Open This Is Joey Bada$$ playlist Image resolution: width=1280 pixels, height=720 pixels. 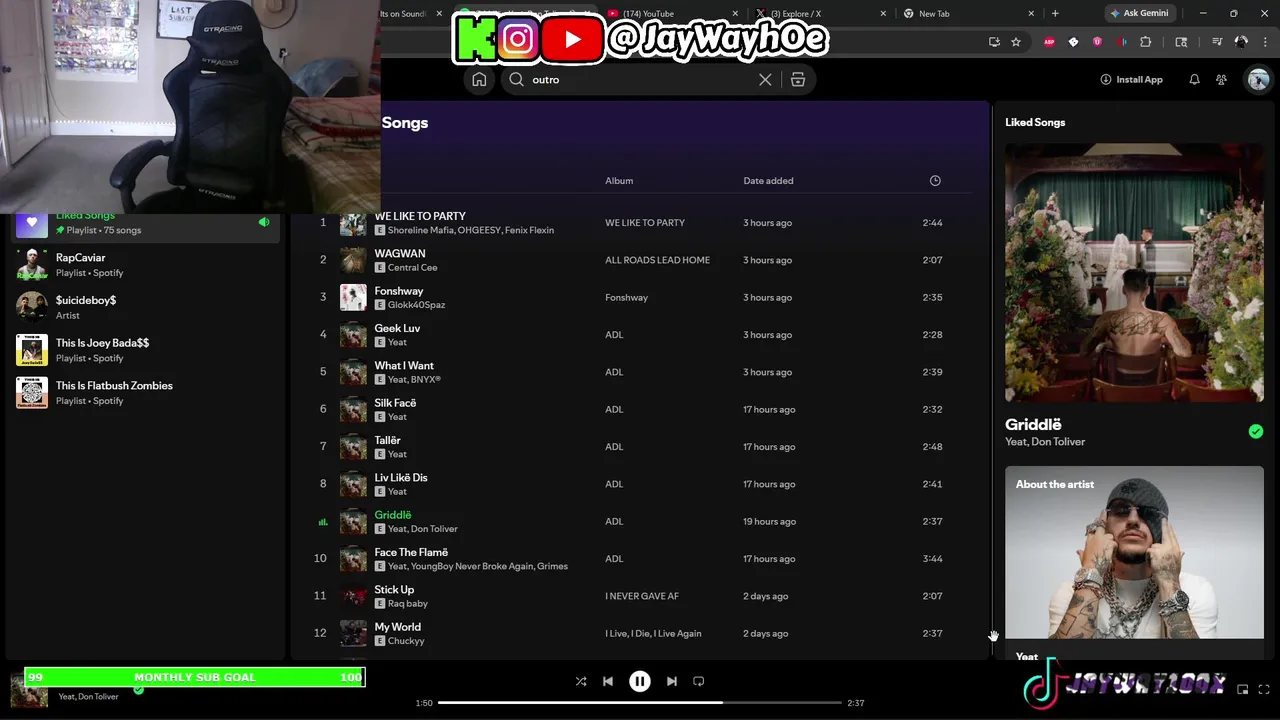click(145, 350)
